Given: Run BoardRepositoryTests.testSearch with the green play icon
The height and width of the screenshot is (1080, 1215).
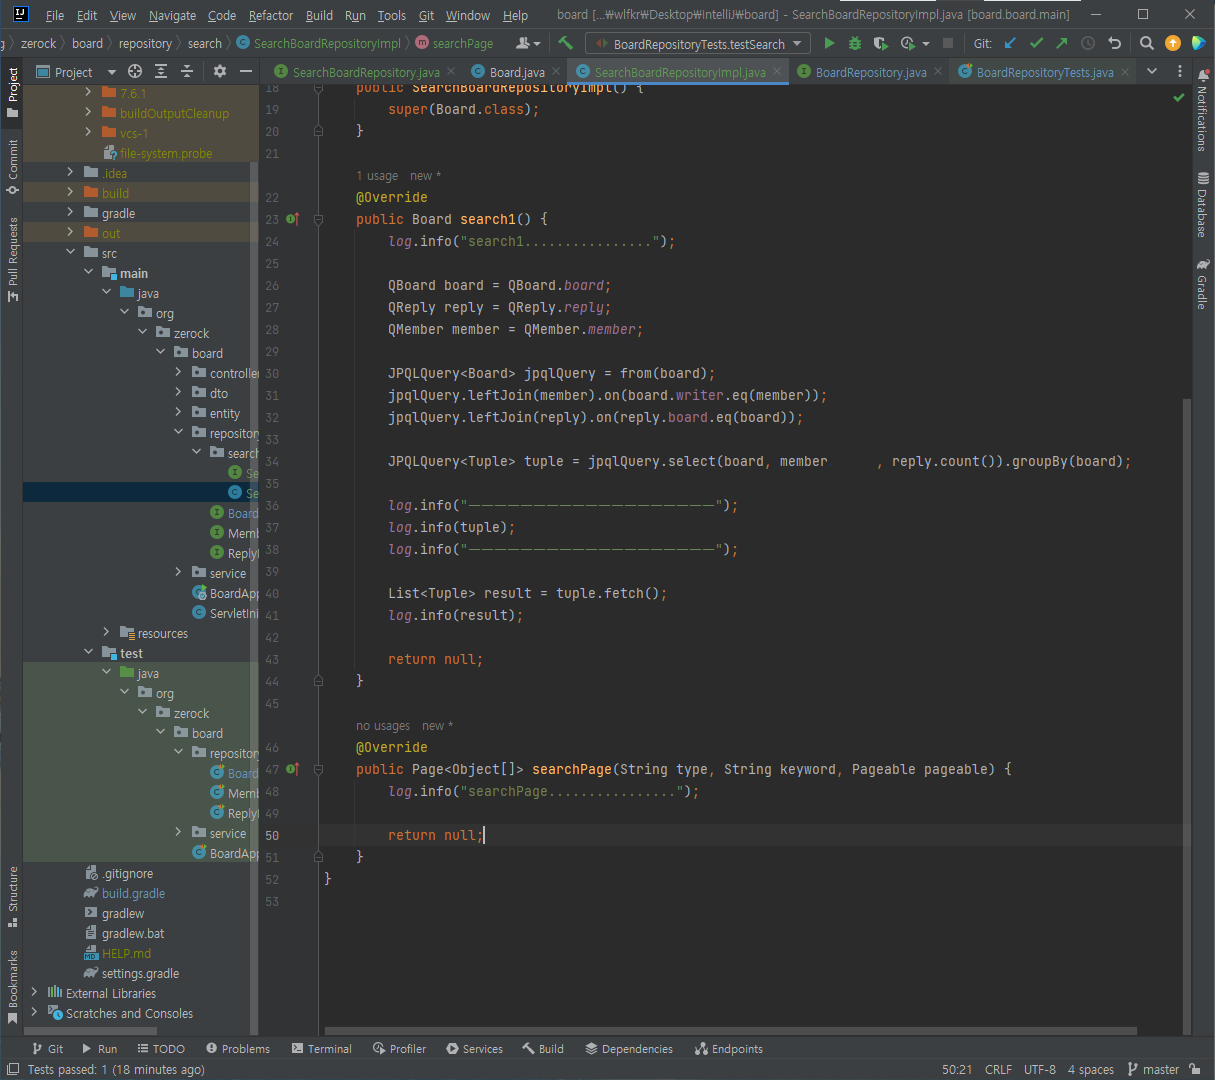Looking at the screenshot, I should (829, 43).
